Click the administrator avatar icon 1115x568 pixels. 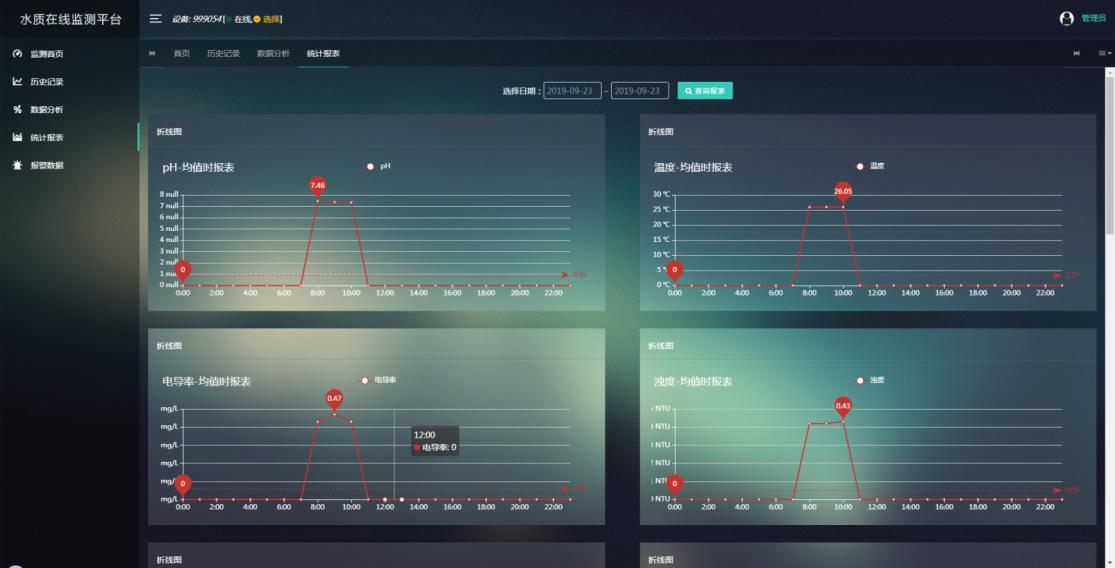[x=1065, y=19]
